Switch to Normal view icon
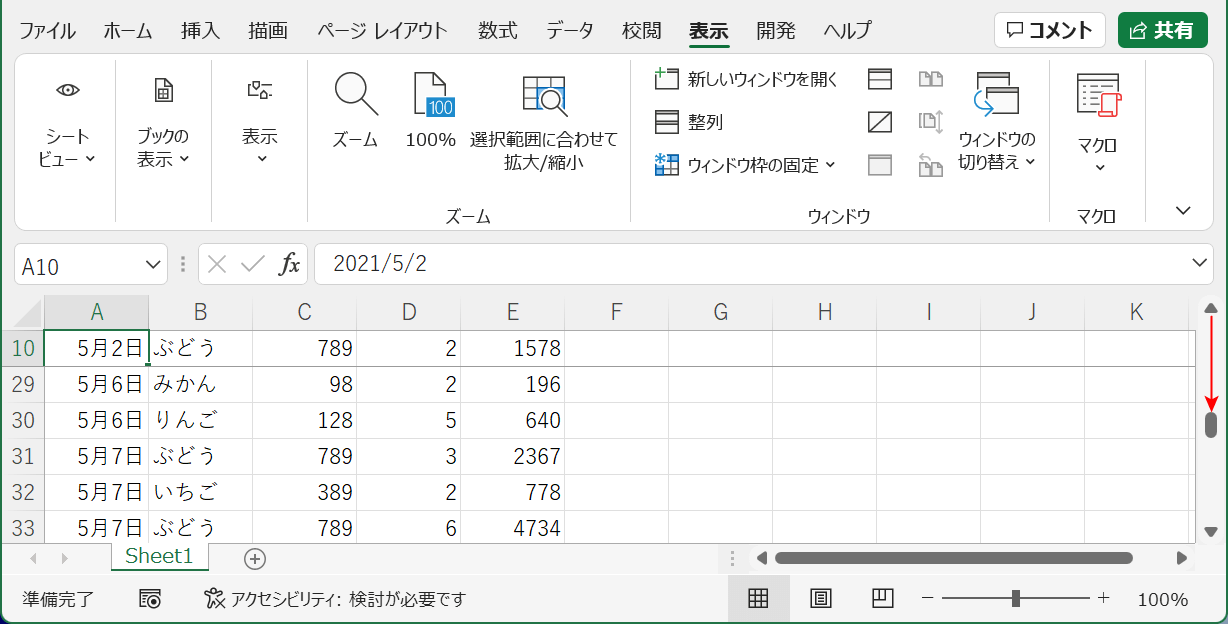 point(758,599)
